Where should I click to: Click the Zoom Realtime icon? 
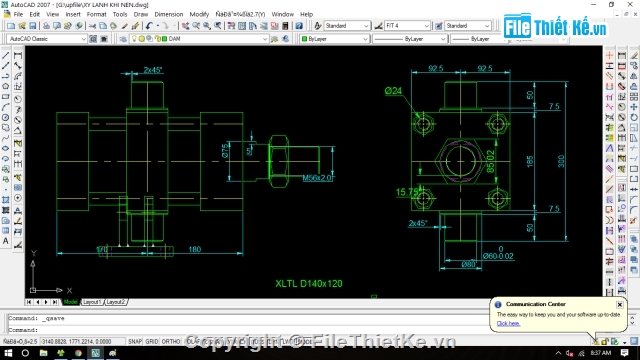pos(196,26)
